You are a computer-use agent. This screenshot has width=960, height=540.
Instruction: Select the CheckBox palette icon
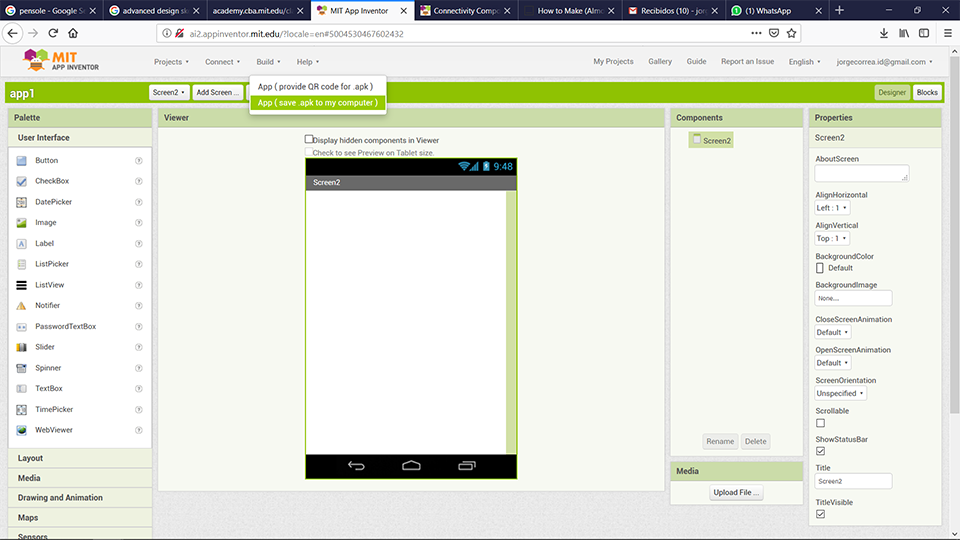[21, 181]
